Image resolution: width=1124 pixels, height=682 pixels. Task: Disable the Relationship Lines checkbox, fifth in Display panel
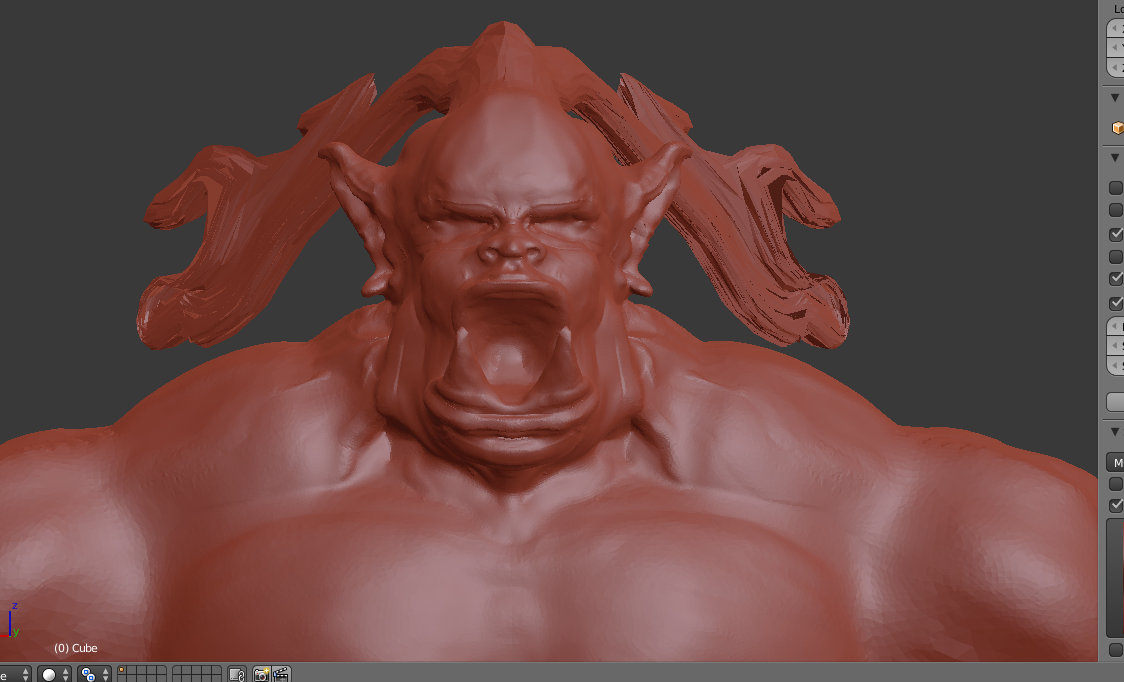[x=1116, y=278]
